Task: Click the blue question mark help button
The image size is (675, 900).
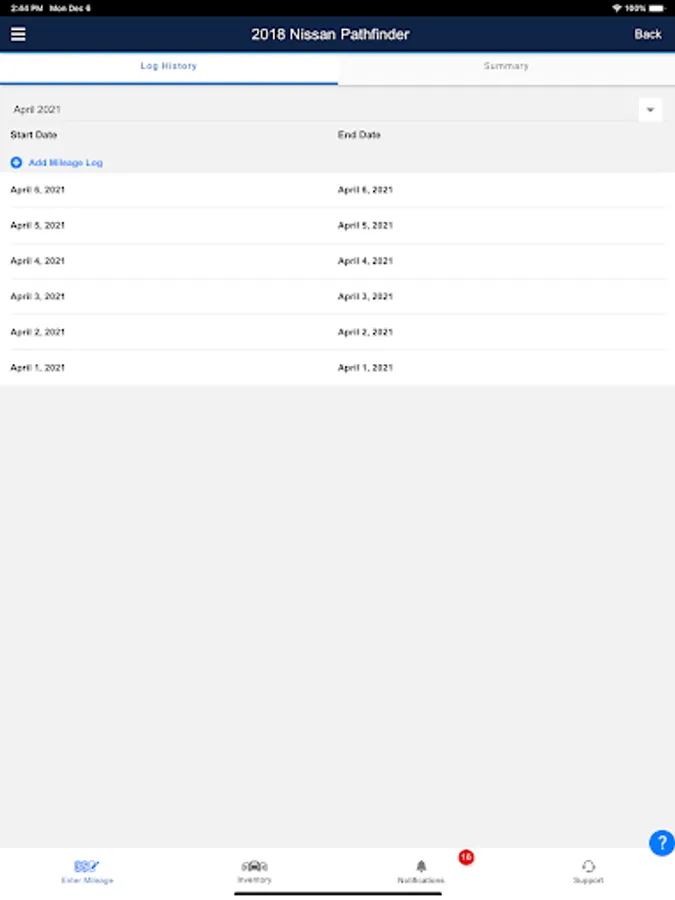Action: click(662, 843)
